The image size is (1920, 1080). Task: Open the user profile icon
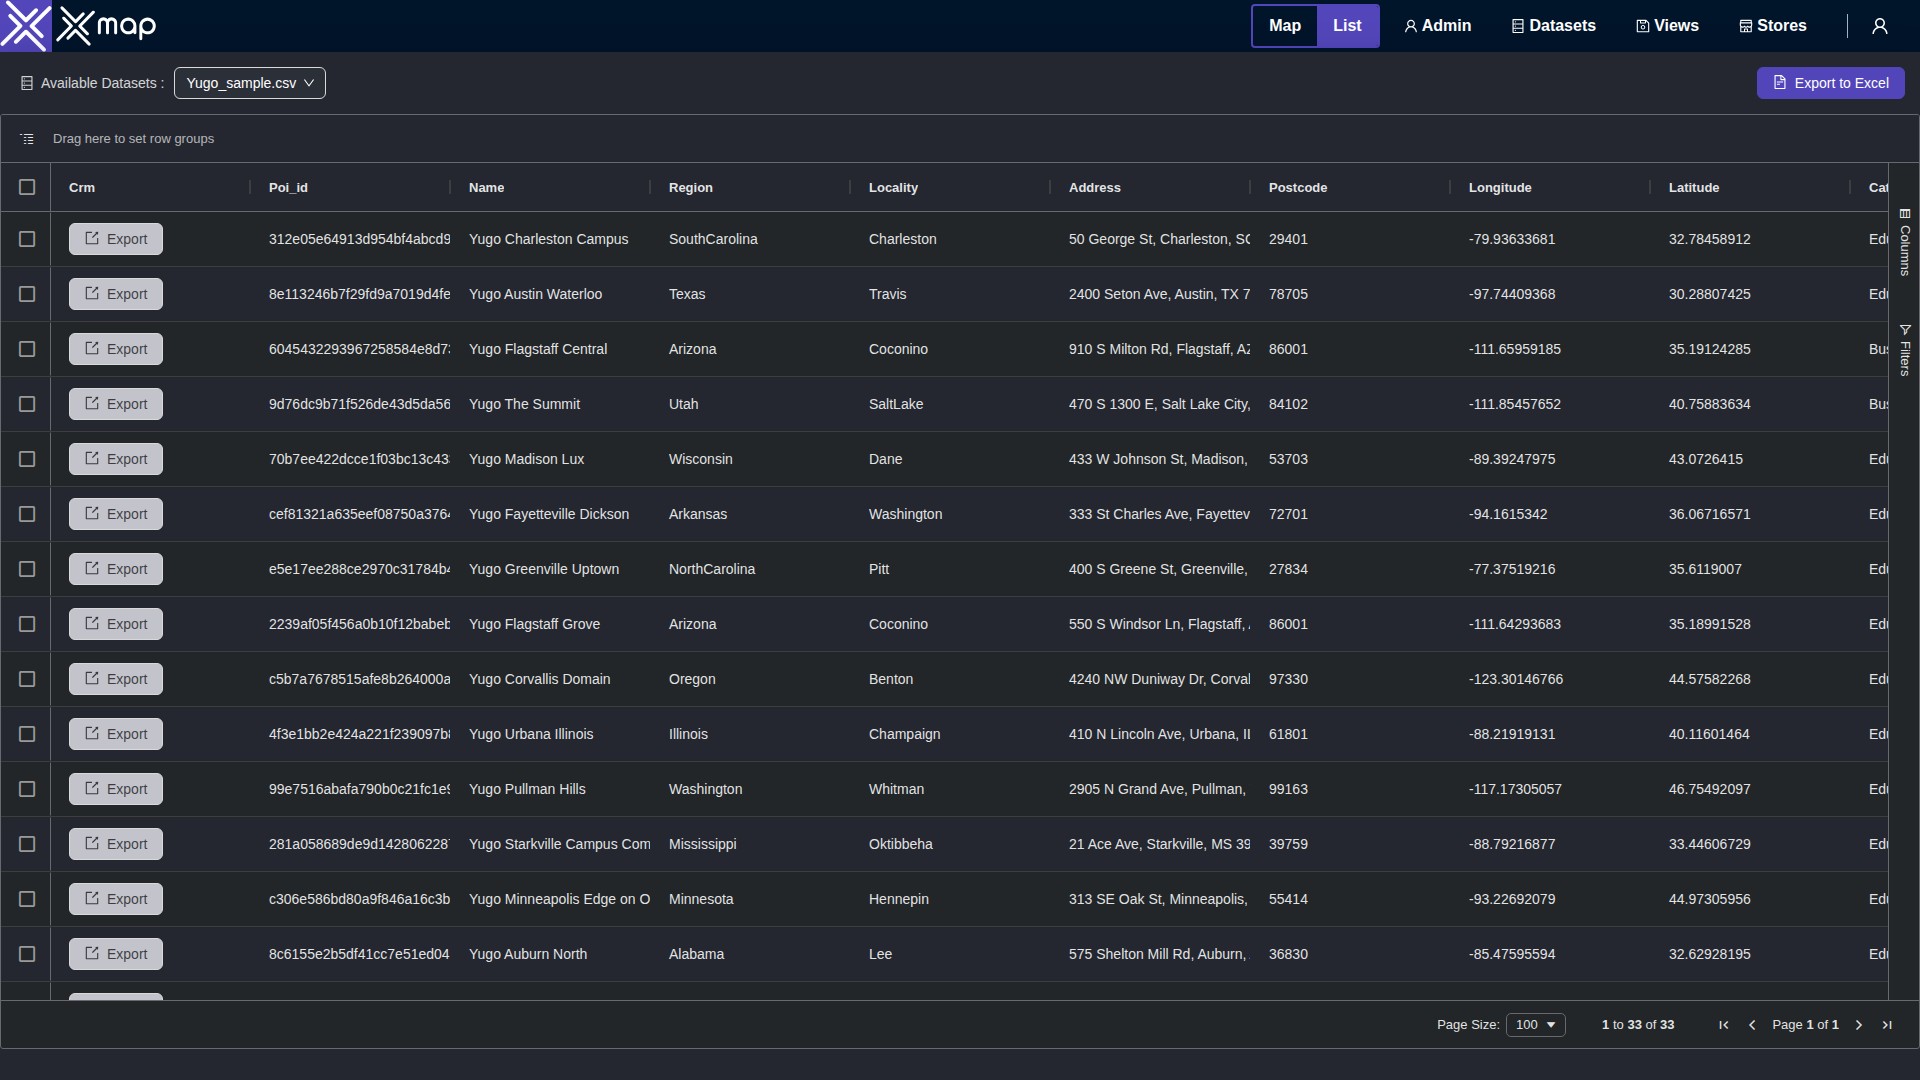tap(1880, 26)
